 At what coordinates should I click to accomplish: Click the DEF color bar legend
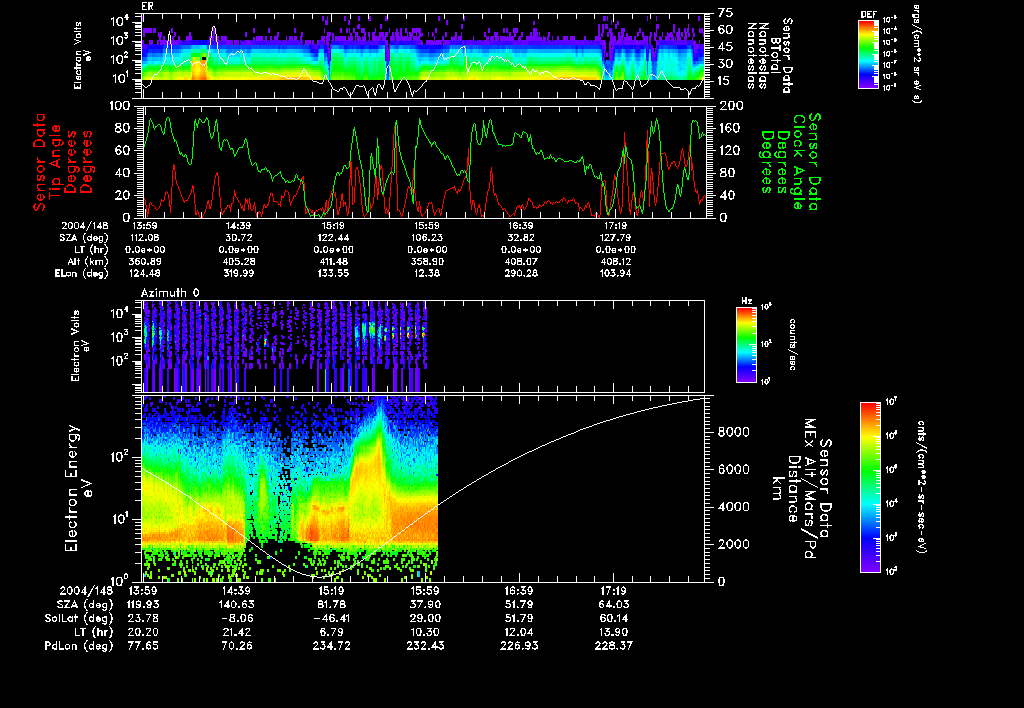point(868,54)
